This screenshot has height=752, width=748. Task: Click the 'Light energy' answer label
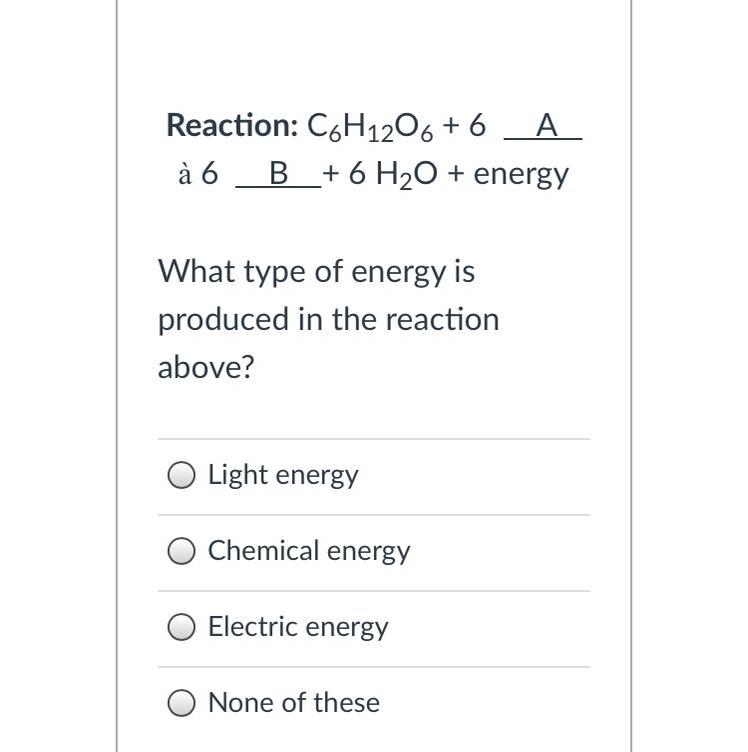(x=283, y=475)
